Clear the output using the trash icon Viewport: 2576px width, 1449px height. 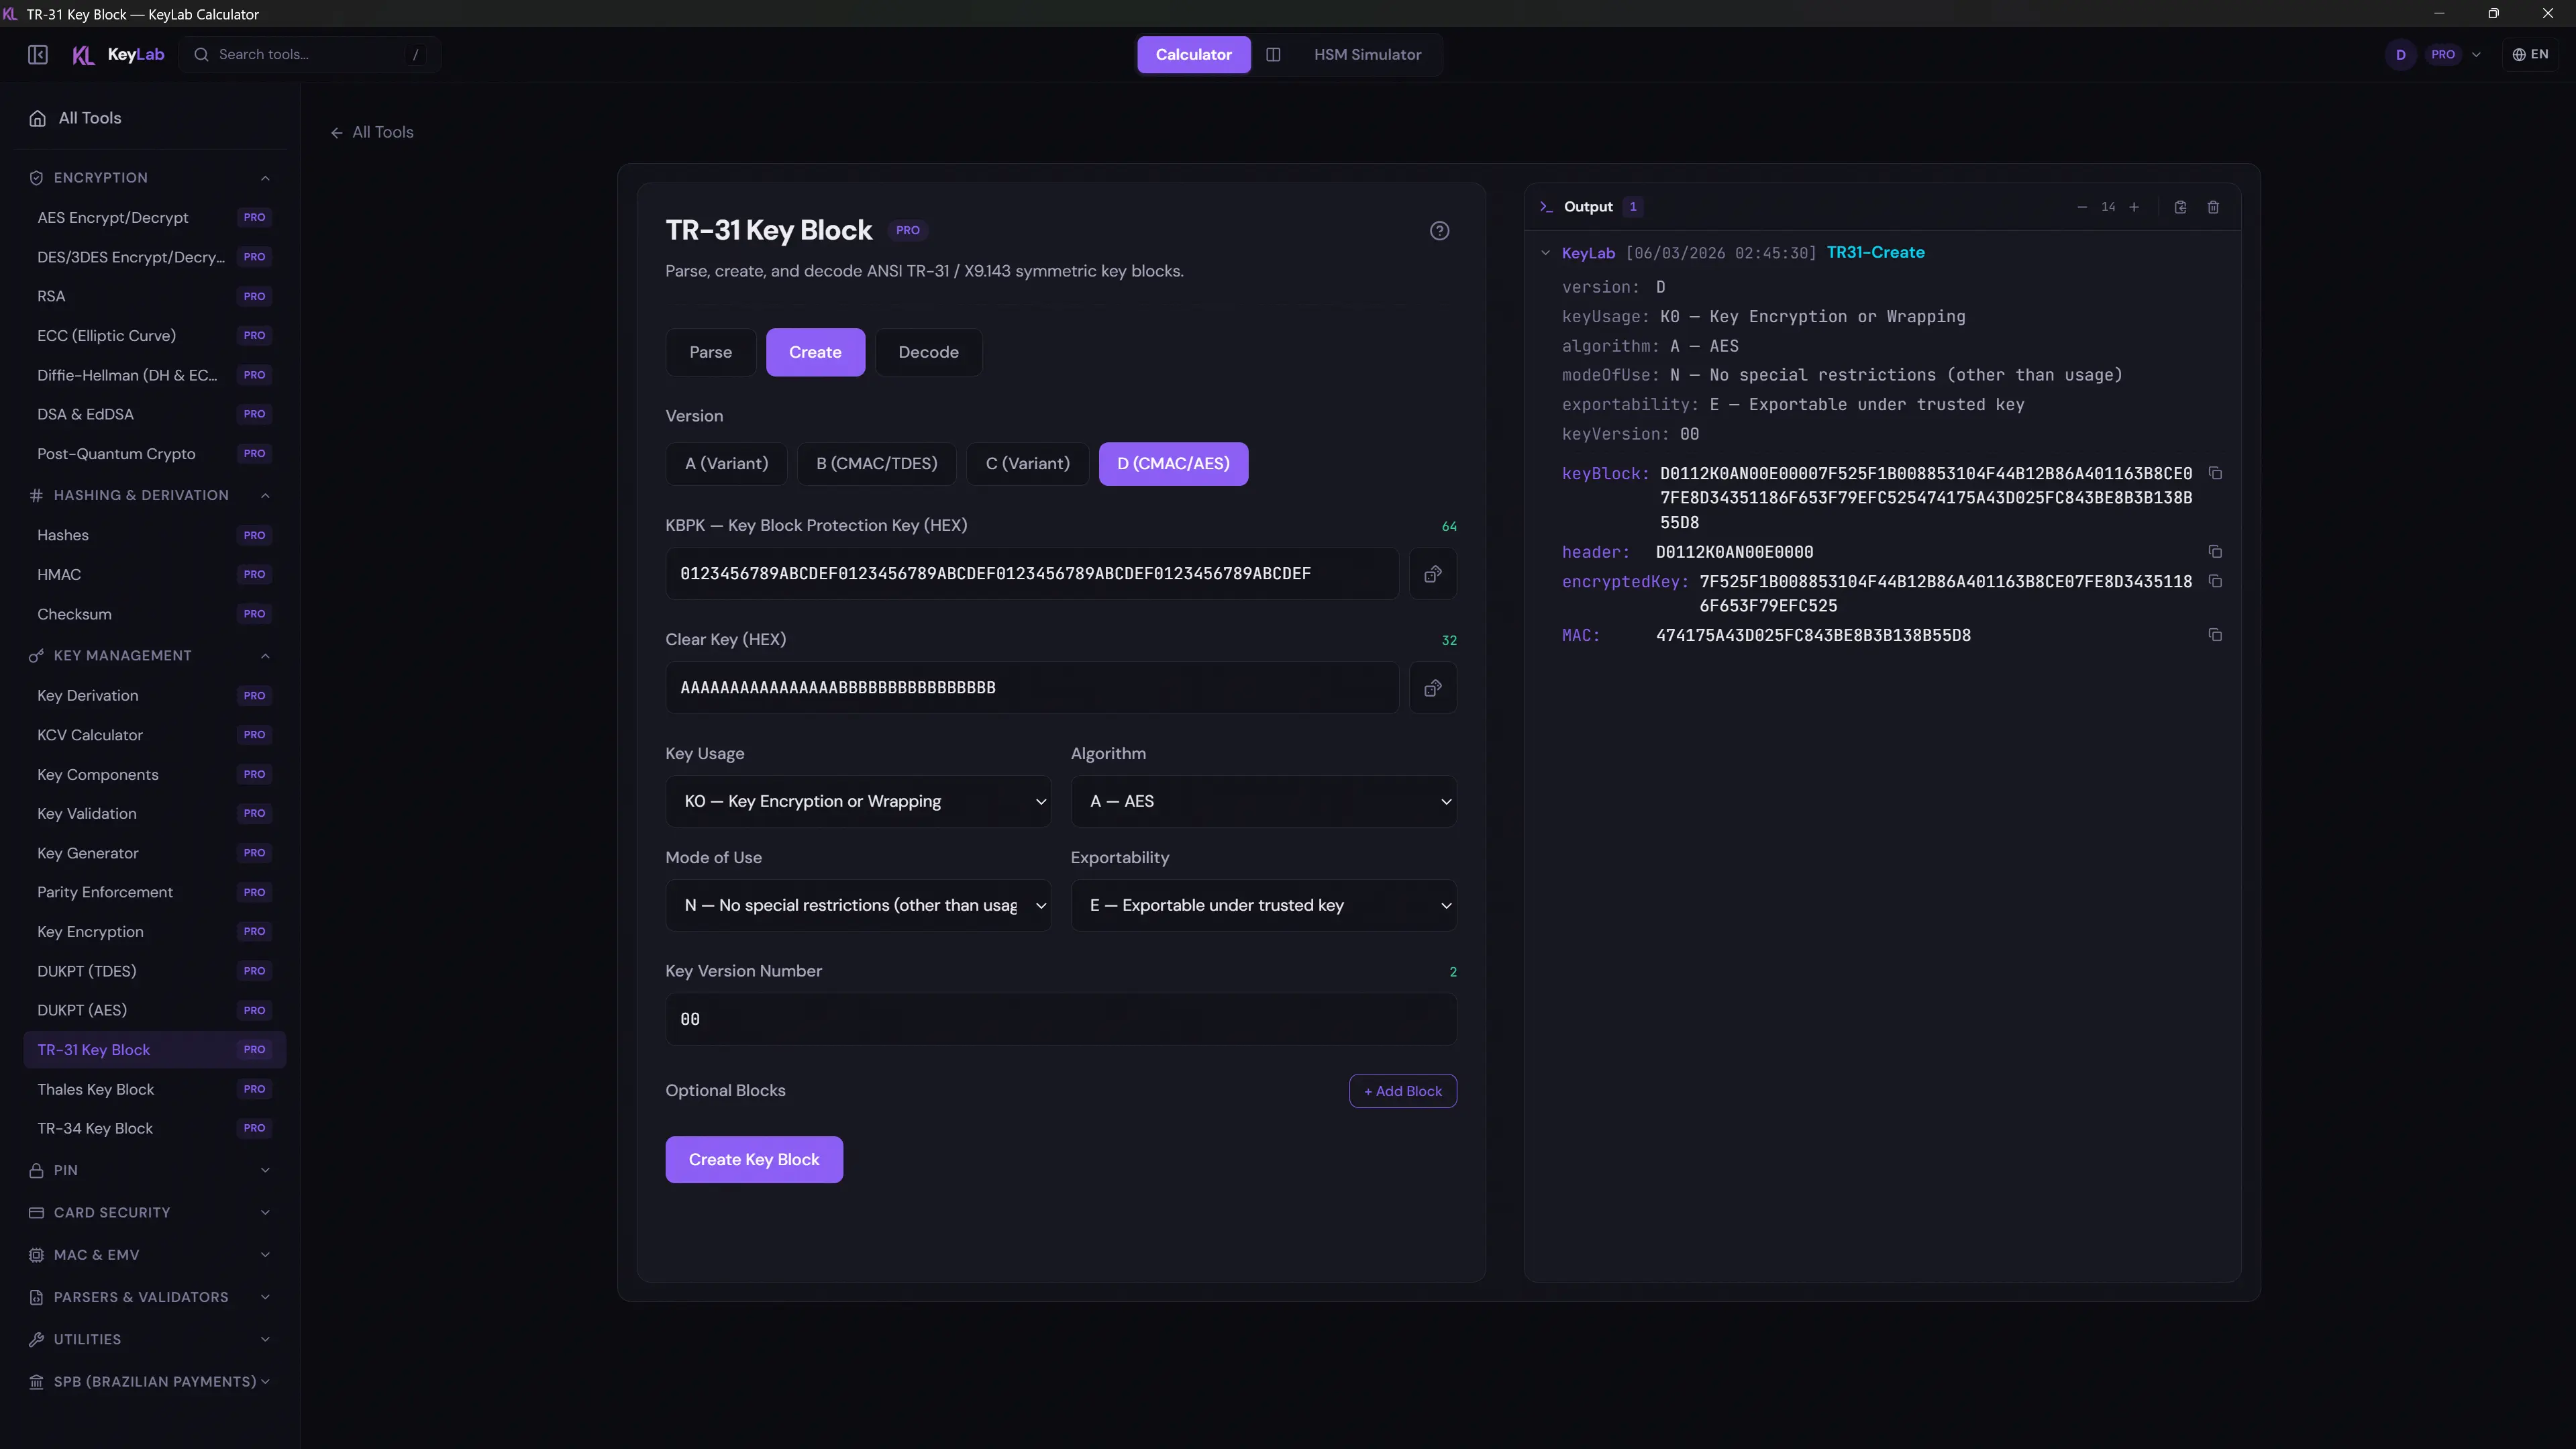pos(2213,207)
